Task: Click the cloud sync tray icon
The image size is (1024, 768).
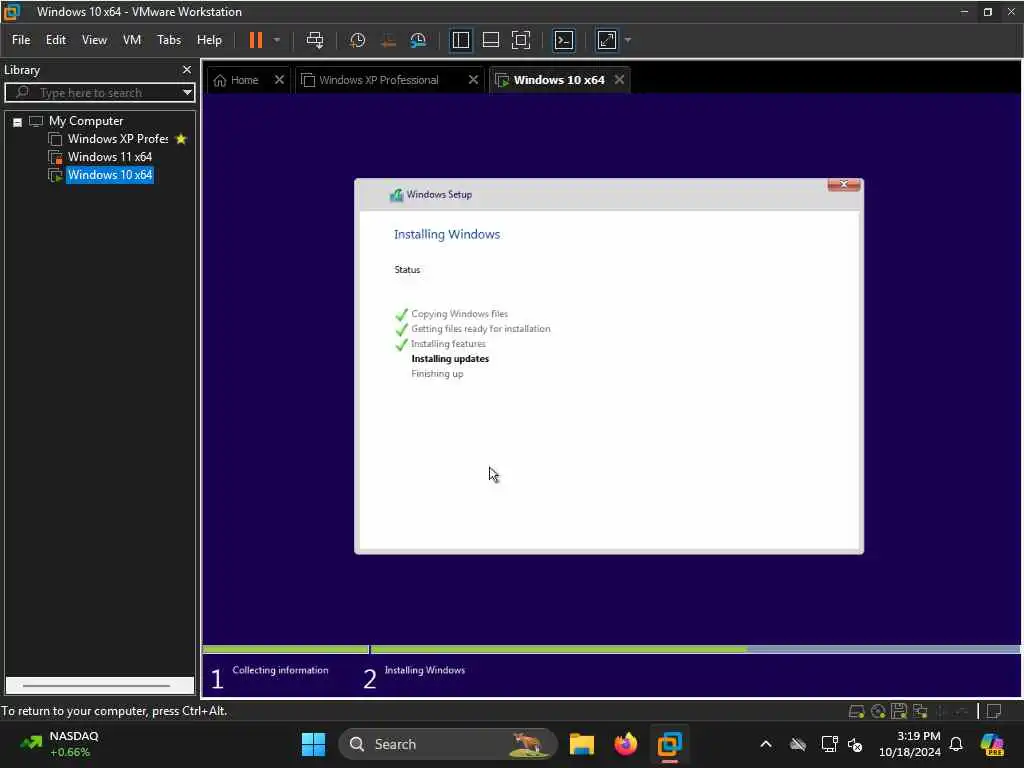Action: 797,744
